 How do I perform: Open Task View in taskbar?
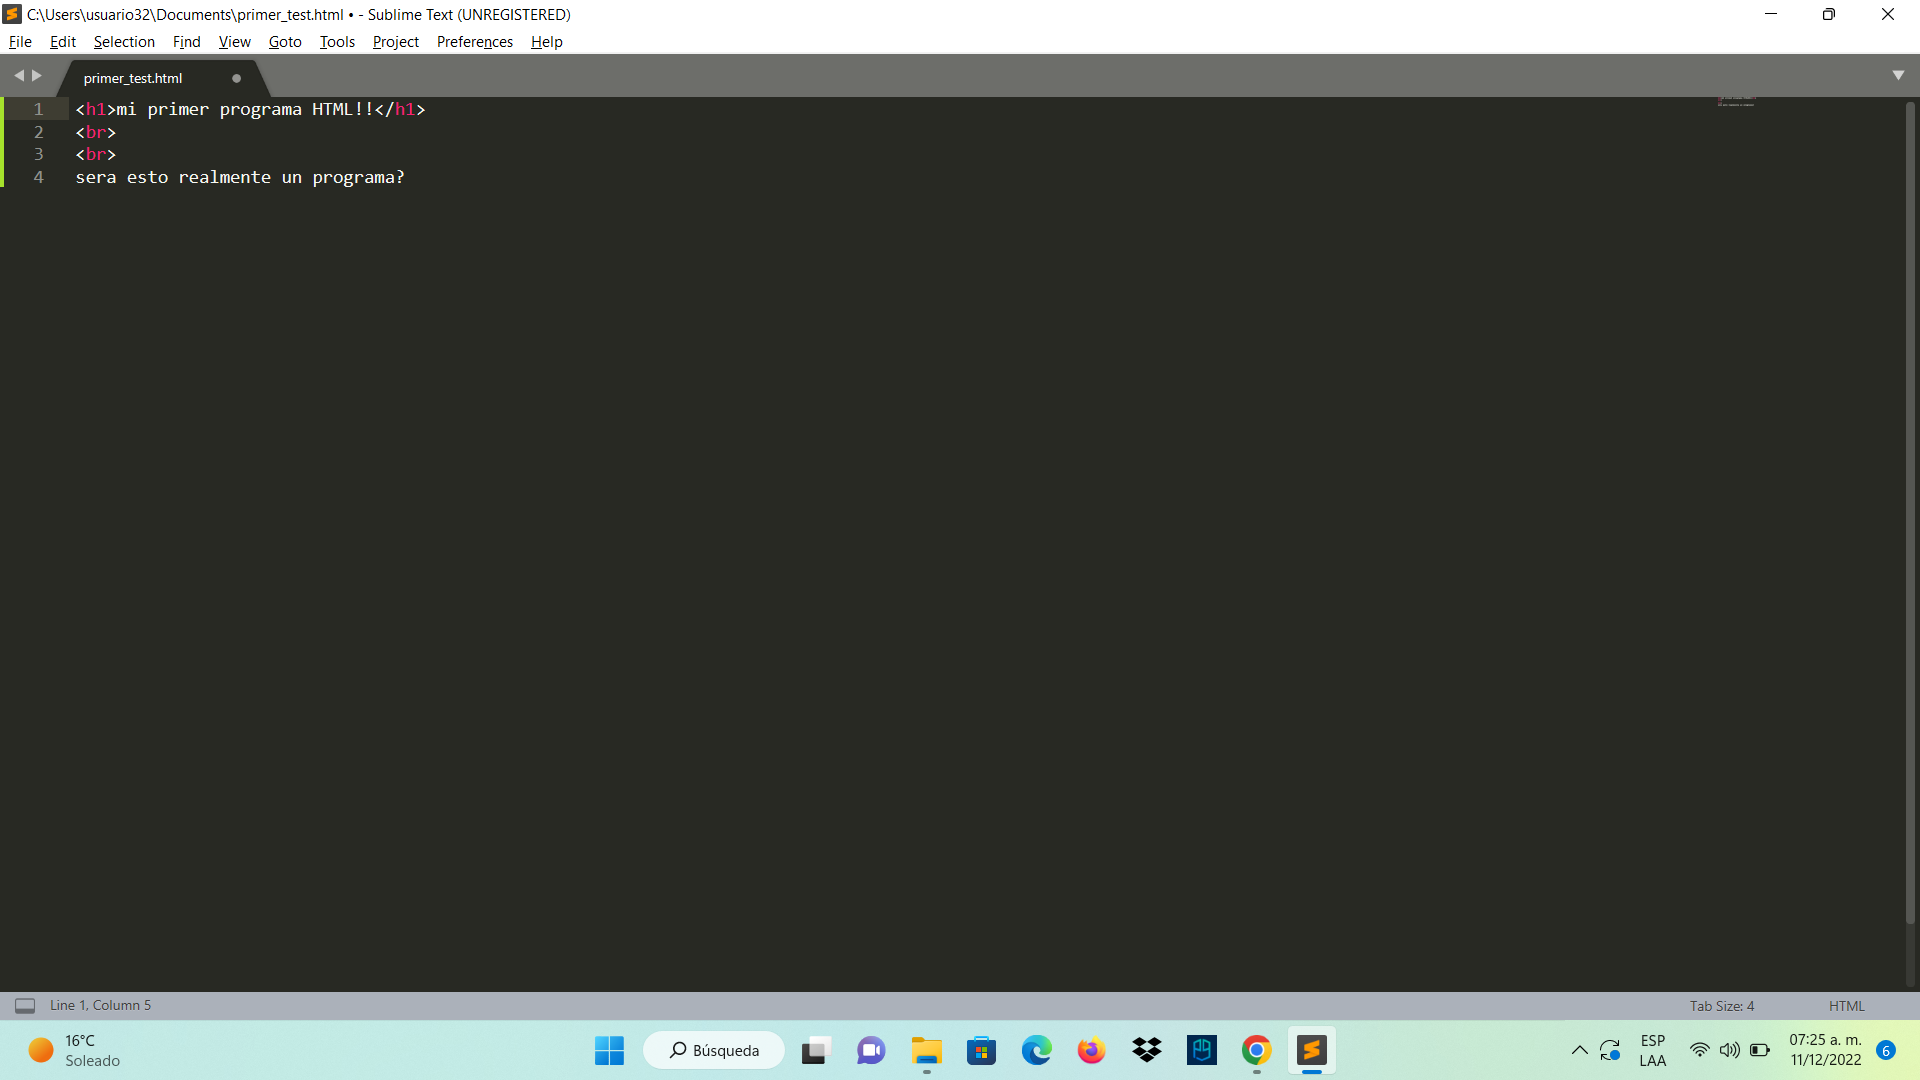816,1050
